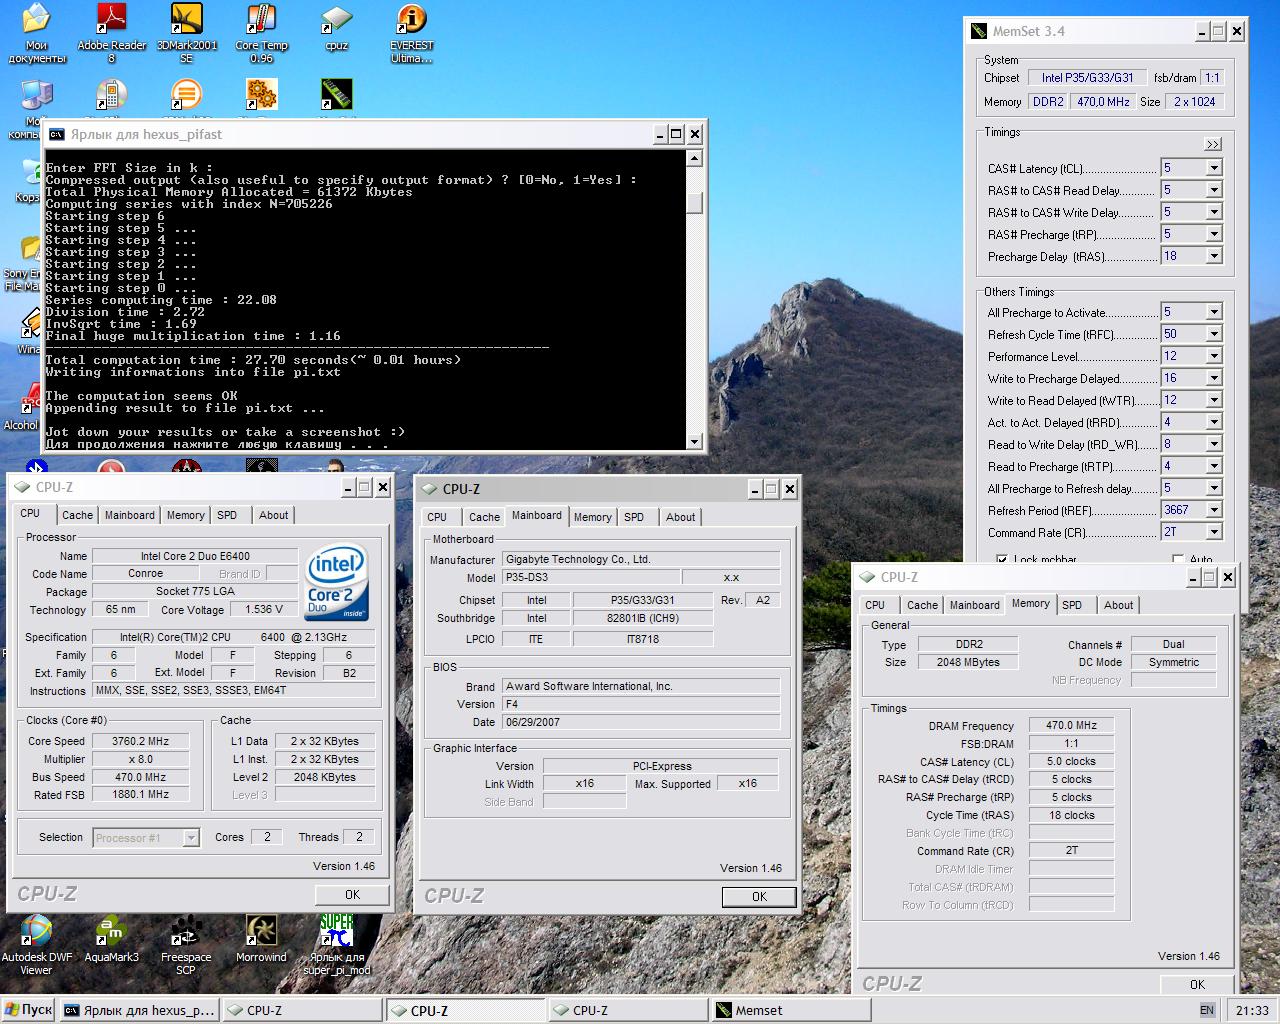Switch to Memory tab in CPU-Z CPU window

click(x=185, y=515)
